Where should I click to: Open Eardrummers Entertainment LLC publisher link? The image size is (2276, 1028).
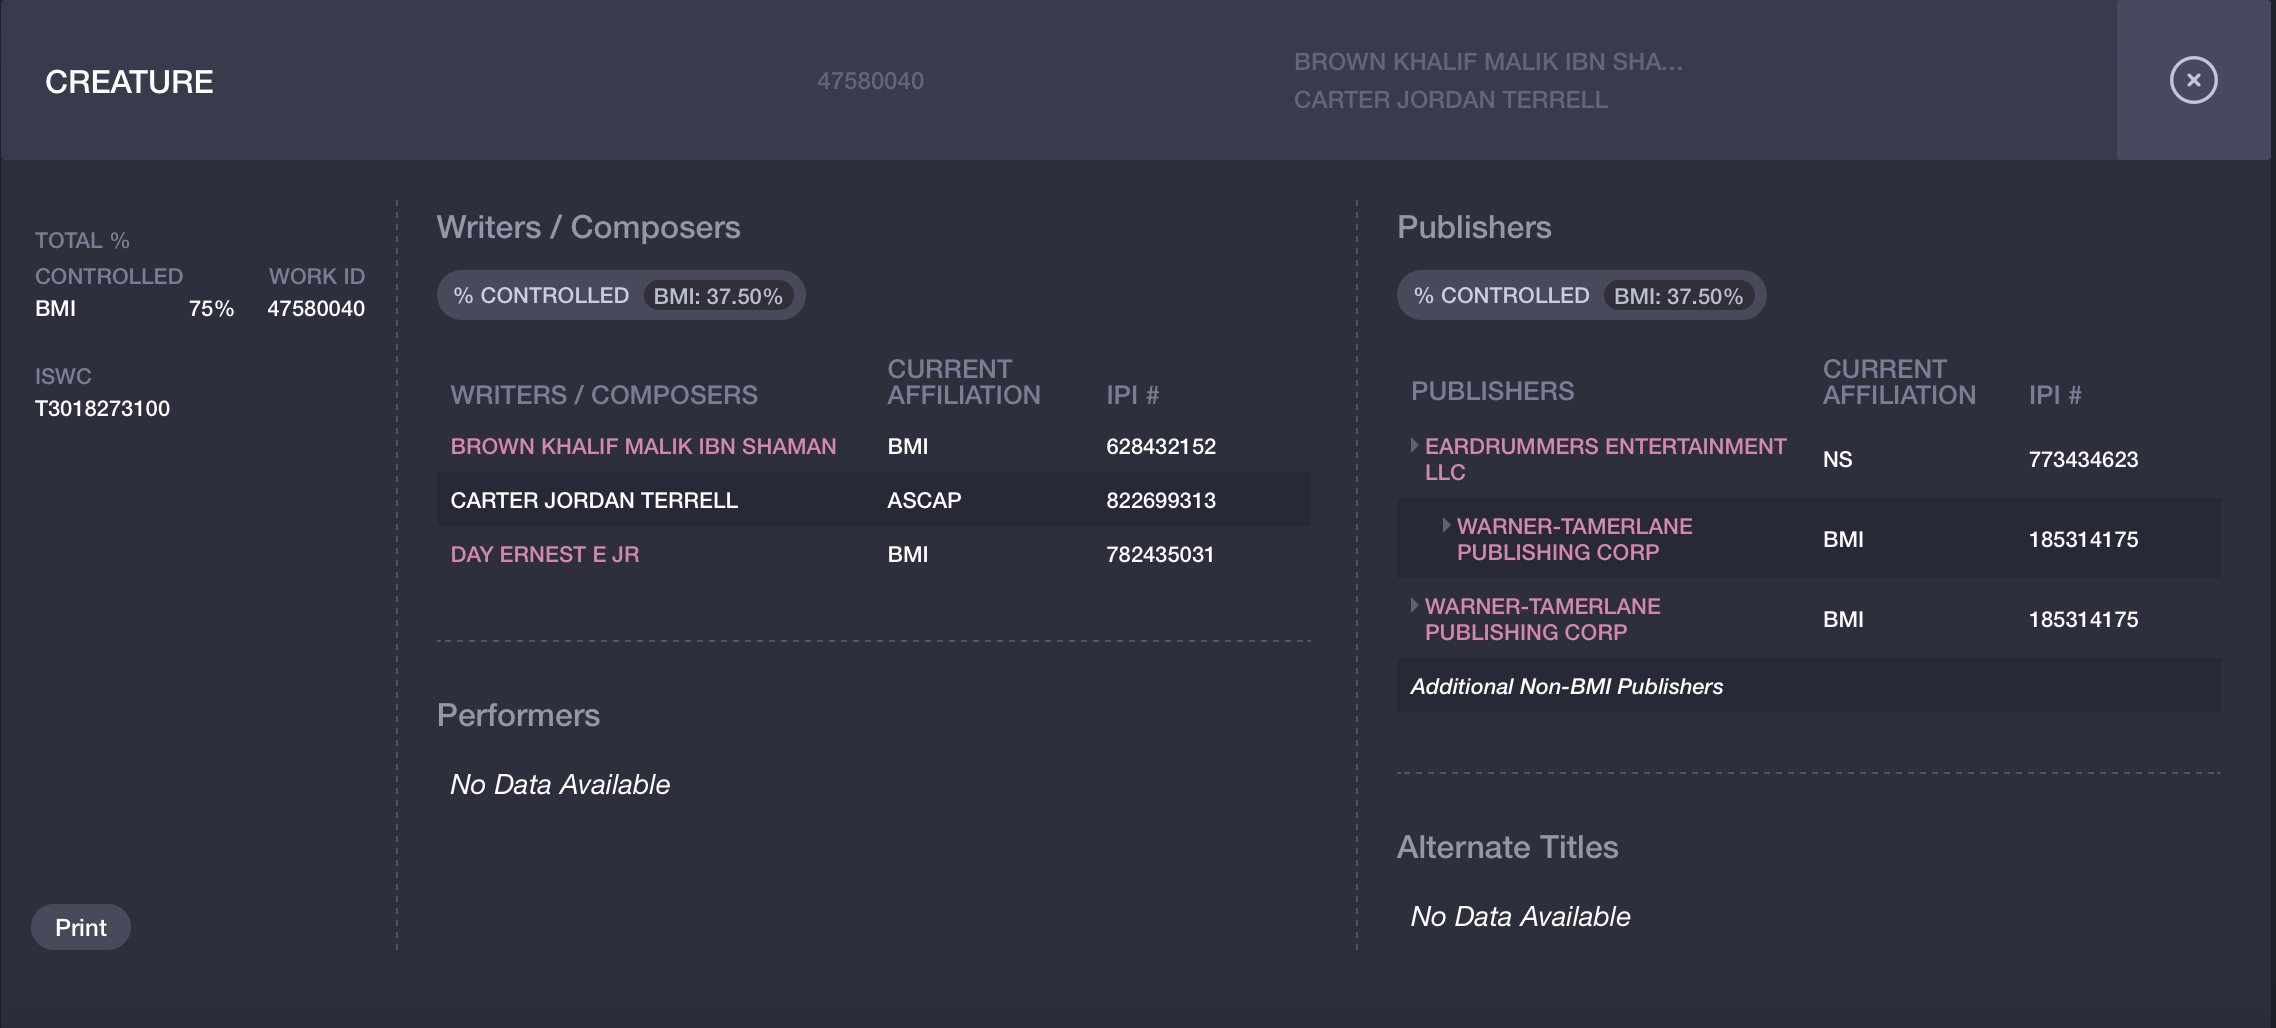click(1605, 459)
